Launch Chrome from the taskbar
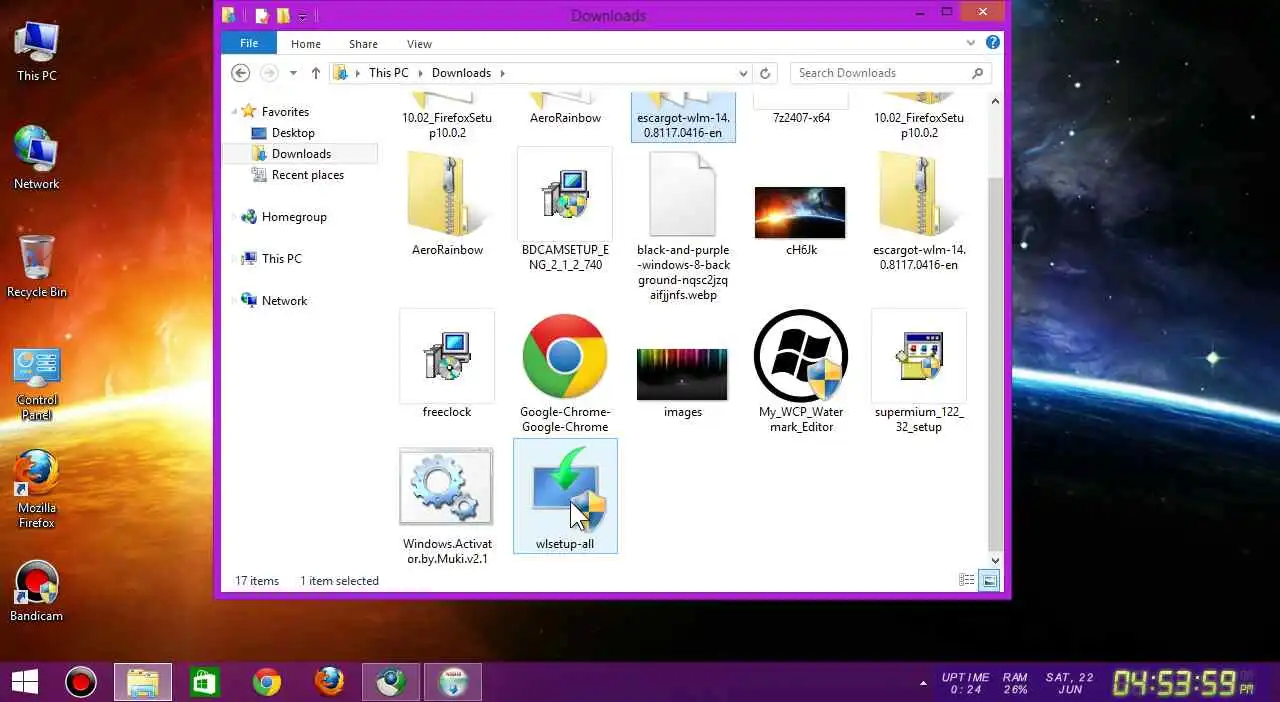Image resolution: width=1280 pixels, height=702 pixels. coord(267,682)
